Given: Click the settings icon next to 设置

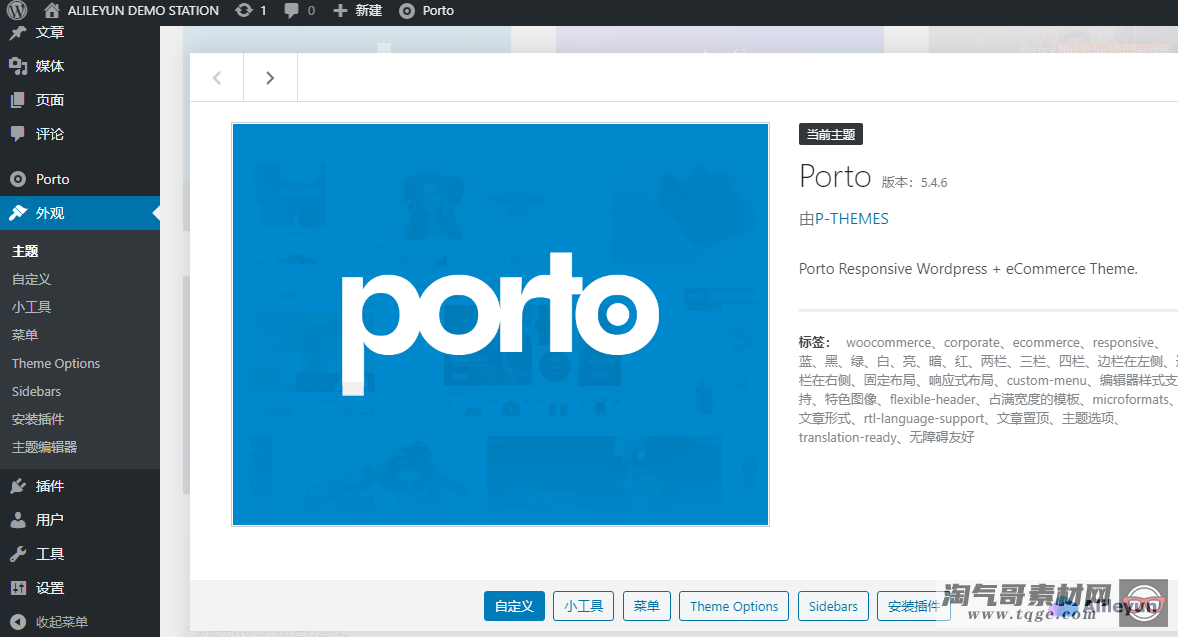Looking at the screenshot, I should pyautogui.click(x=18, y=588).
